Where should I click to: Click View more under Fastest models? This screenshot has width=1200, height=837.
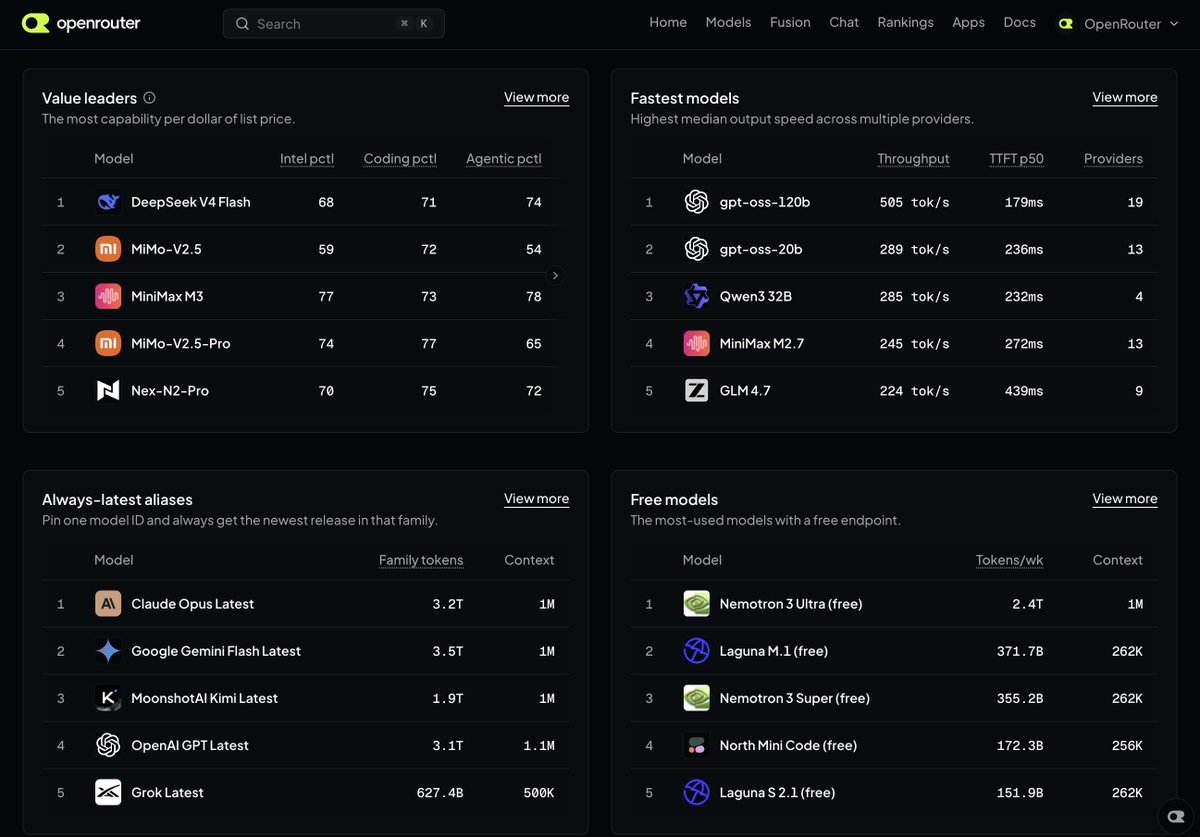(x=1124, y=97)
